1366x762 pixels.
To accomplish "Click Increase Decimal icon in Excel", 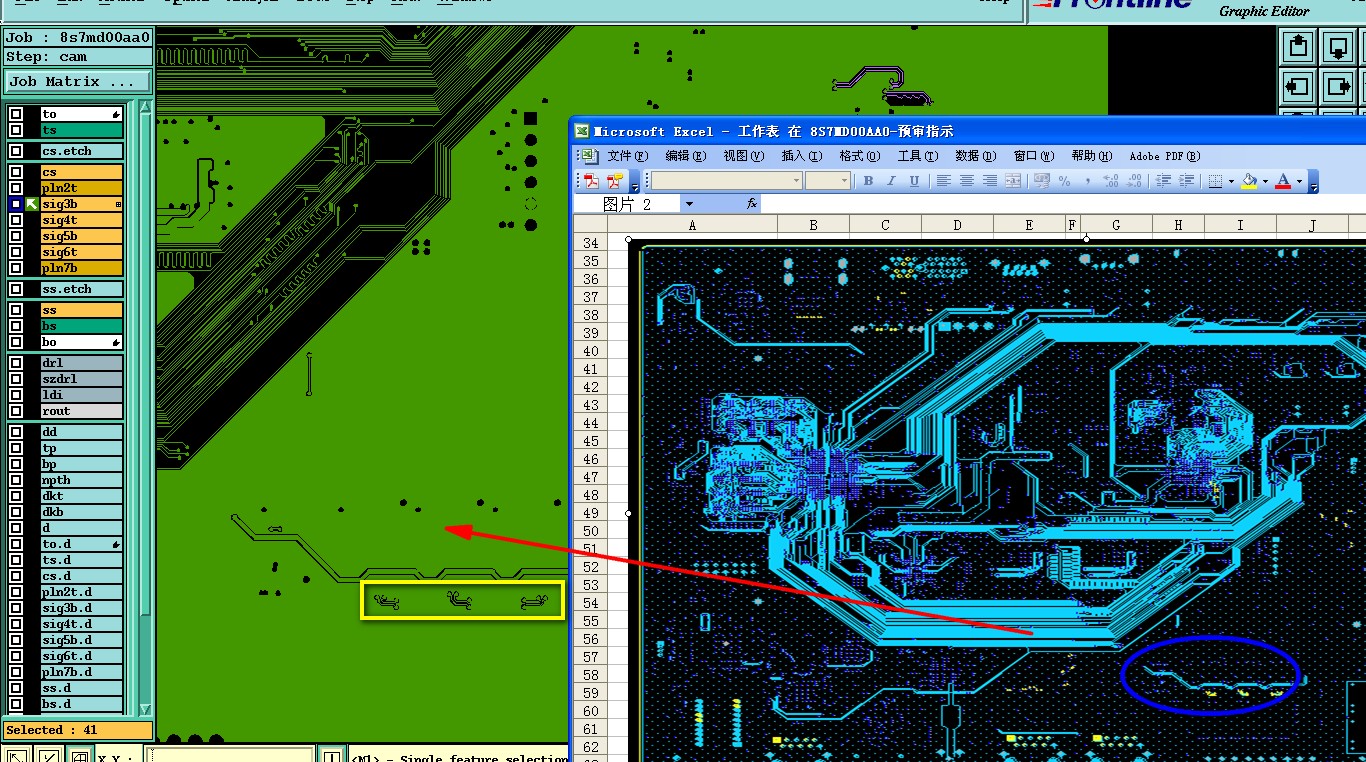I will pyautogui.click(x=1111, y=181).
